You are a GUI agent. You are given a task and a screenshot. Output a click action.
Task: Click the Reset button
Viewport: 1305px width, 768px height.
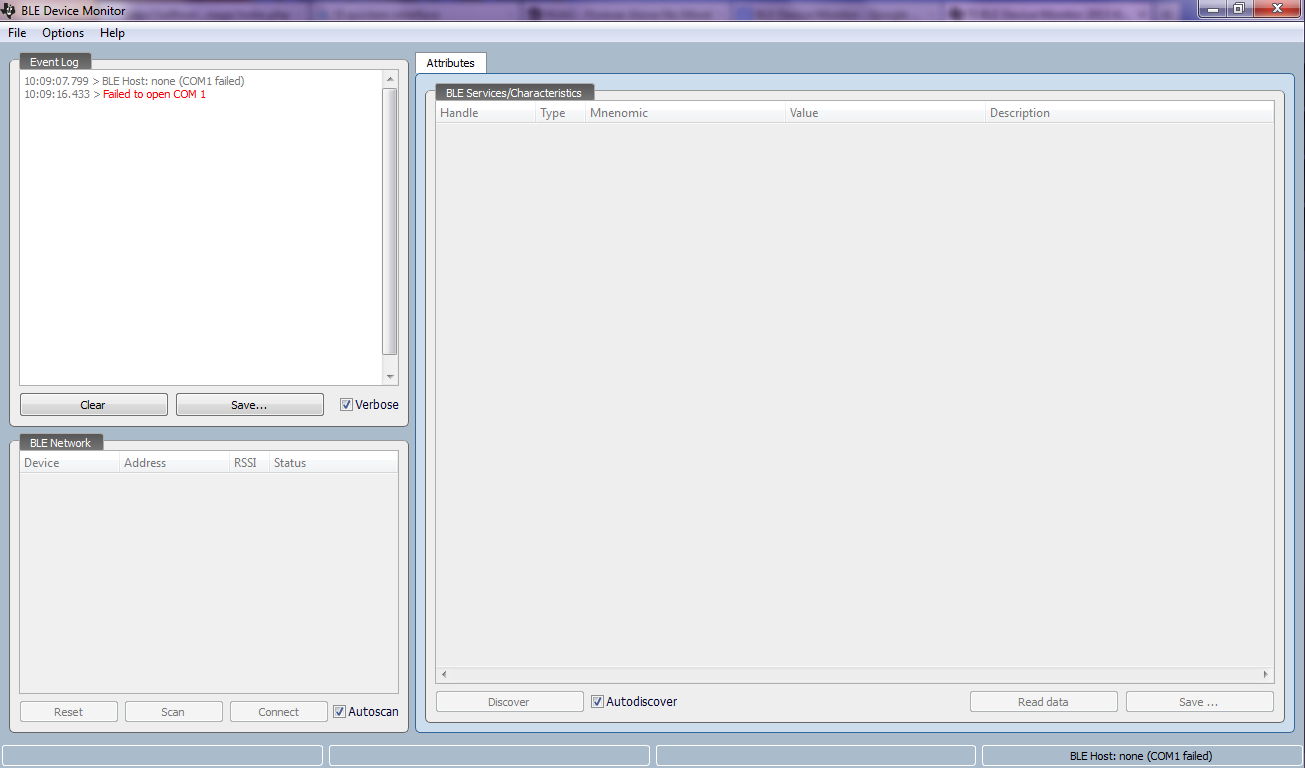coord(68,711)
